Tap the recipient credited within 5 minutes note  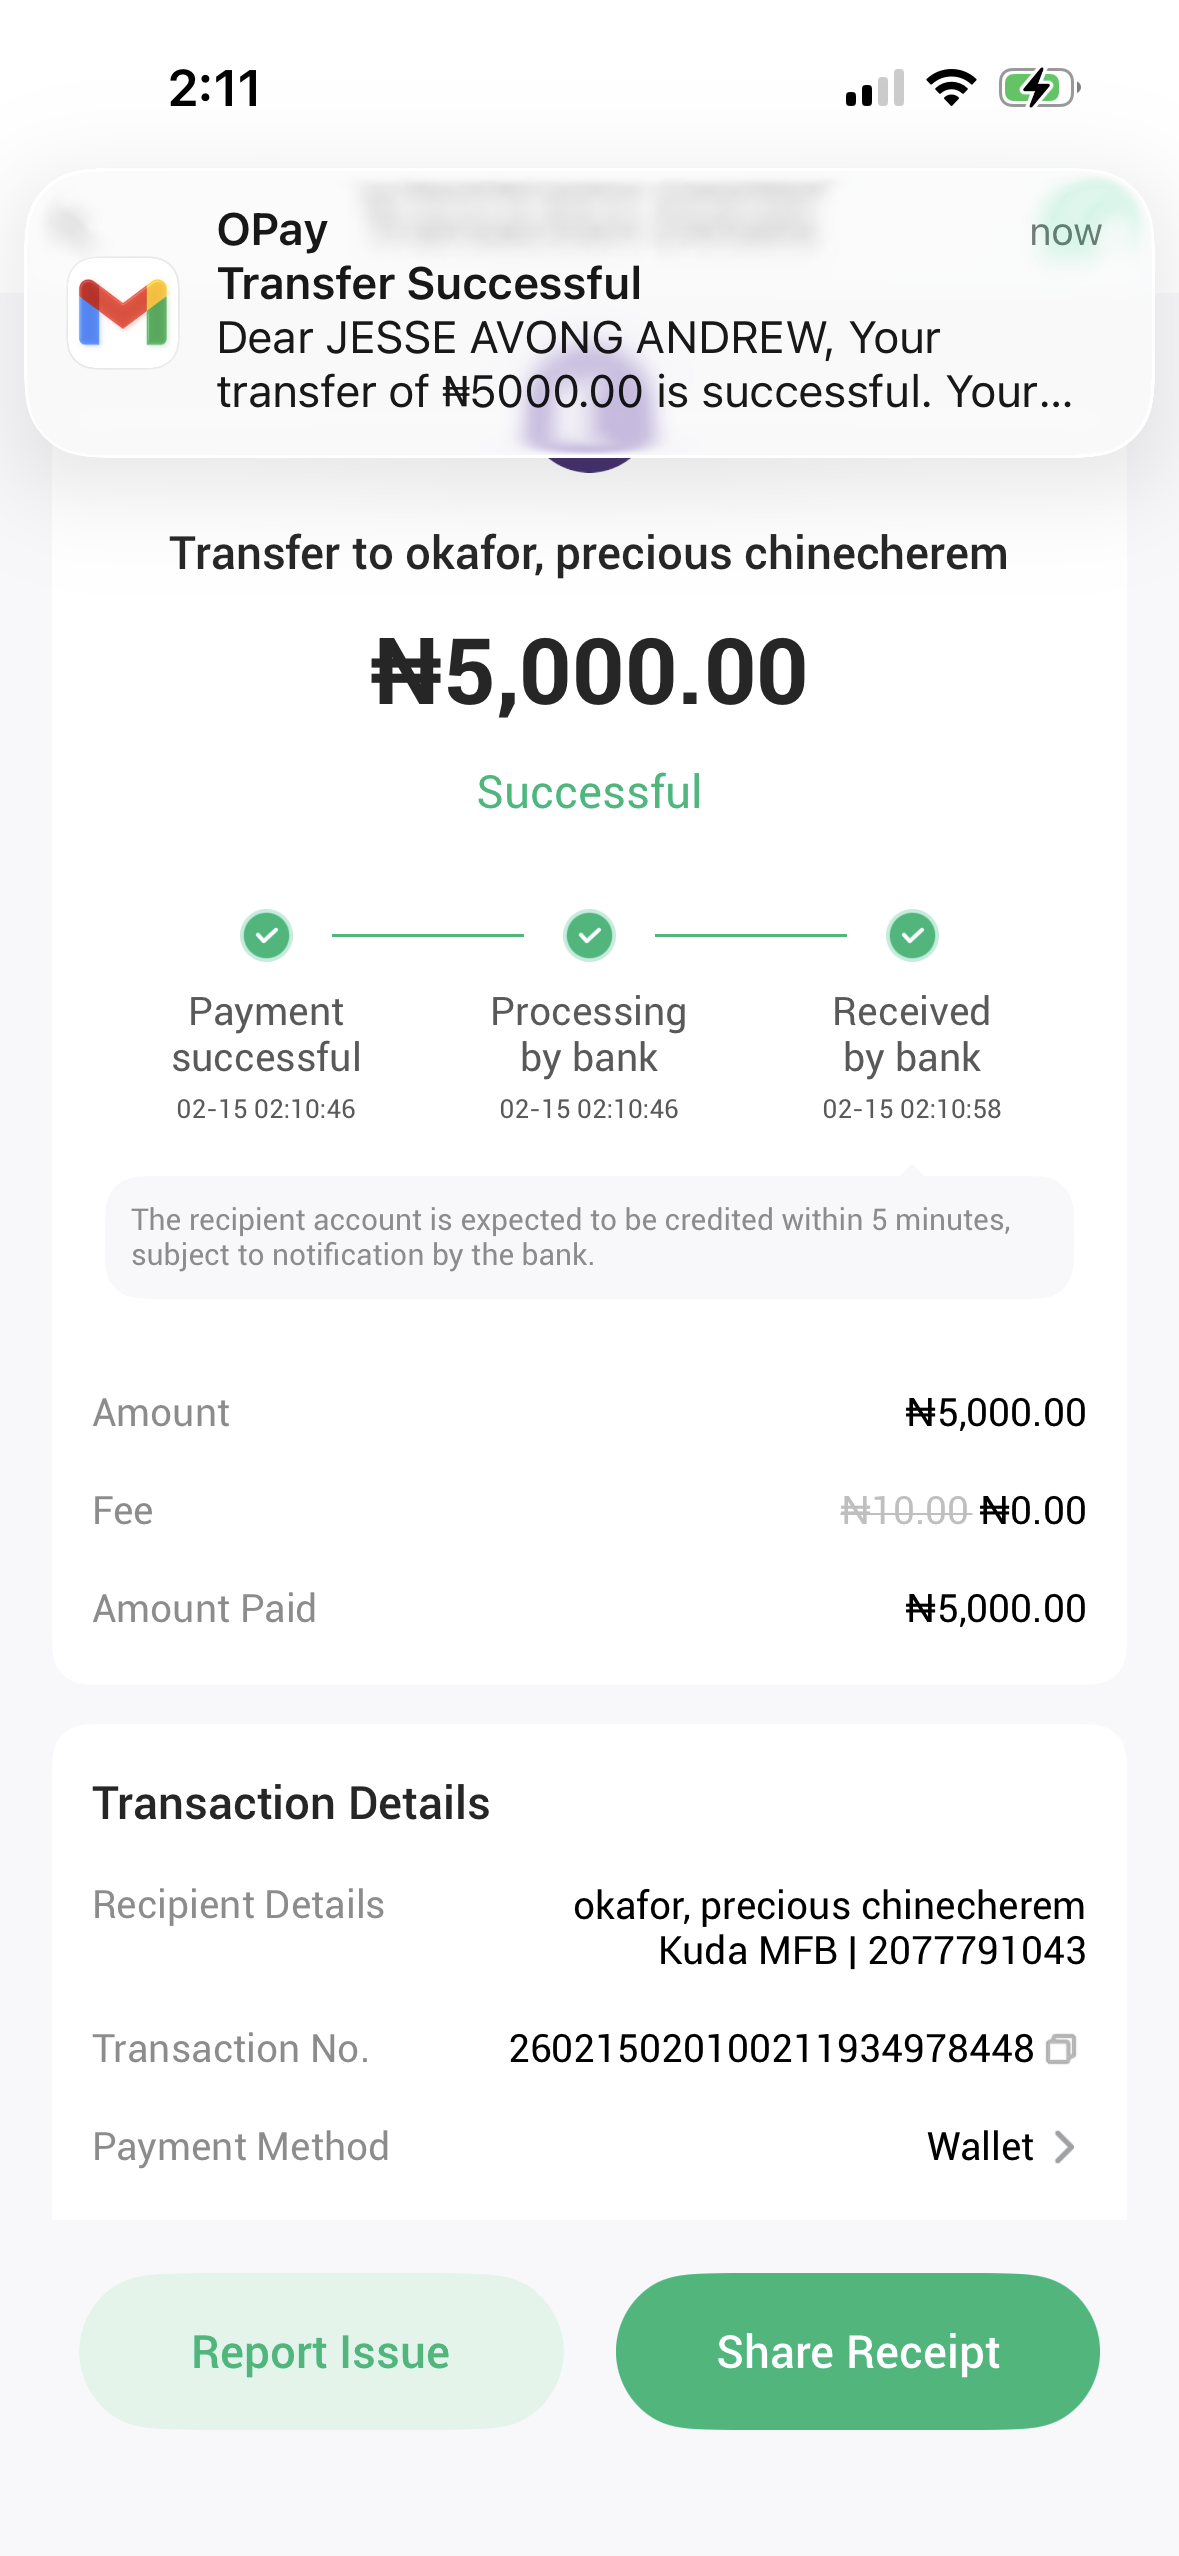pyautogui.click(x=589, y=1237)
